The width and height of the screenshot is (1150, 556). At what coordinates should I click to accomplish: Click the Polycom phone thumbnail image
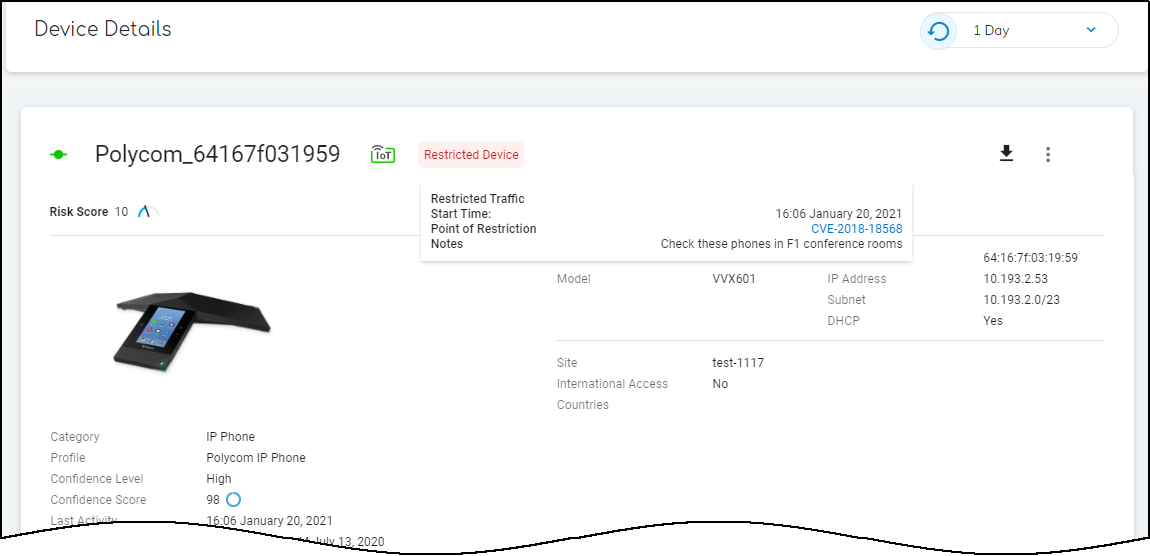(x=192, y=332)
